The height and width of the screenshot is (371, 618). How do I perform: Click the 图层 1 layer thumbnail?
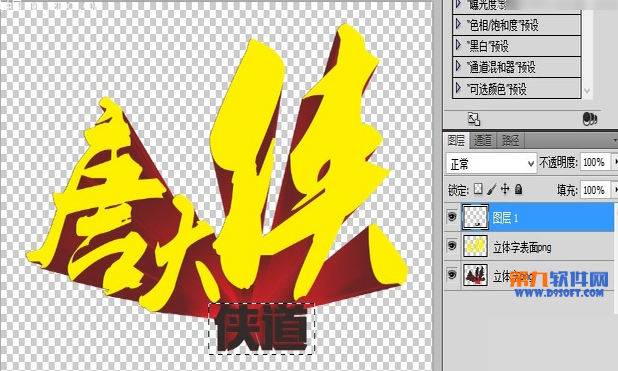tap(475, 217)
